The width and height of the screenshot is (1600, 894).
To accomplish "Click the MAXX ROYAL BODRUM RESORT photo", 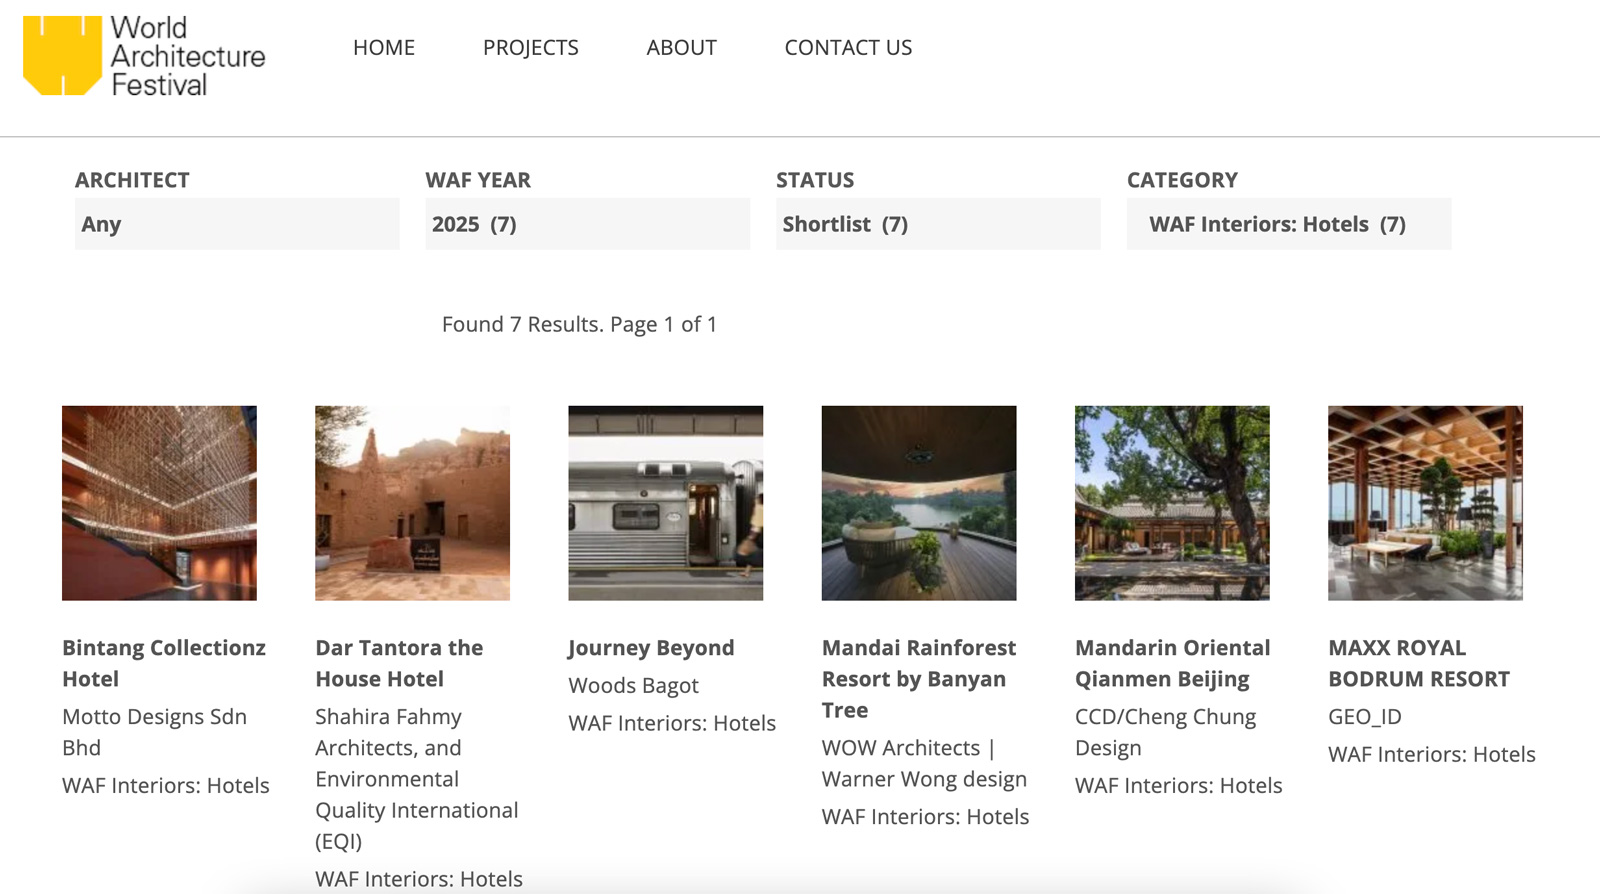I will pos(1425,503).
